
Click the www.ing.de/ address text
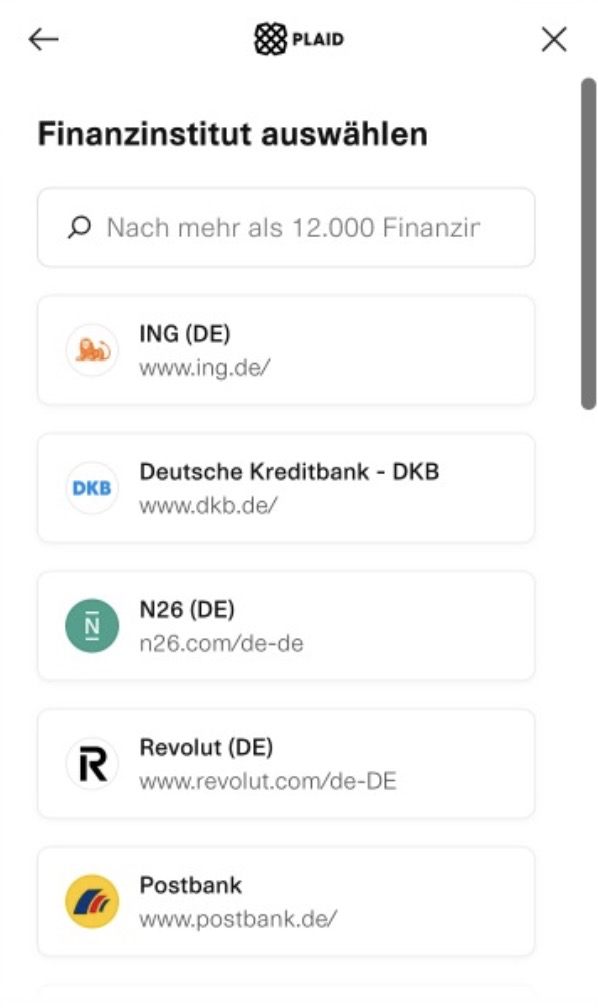205,368
